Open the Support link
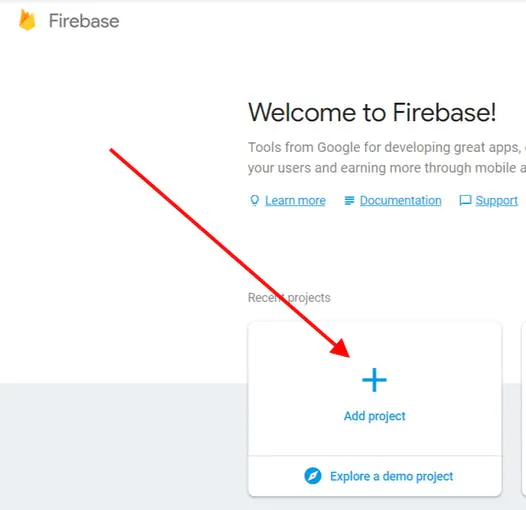 tap(496, 201)
